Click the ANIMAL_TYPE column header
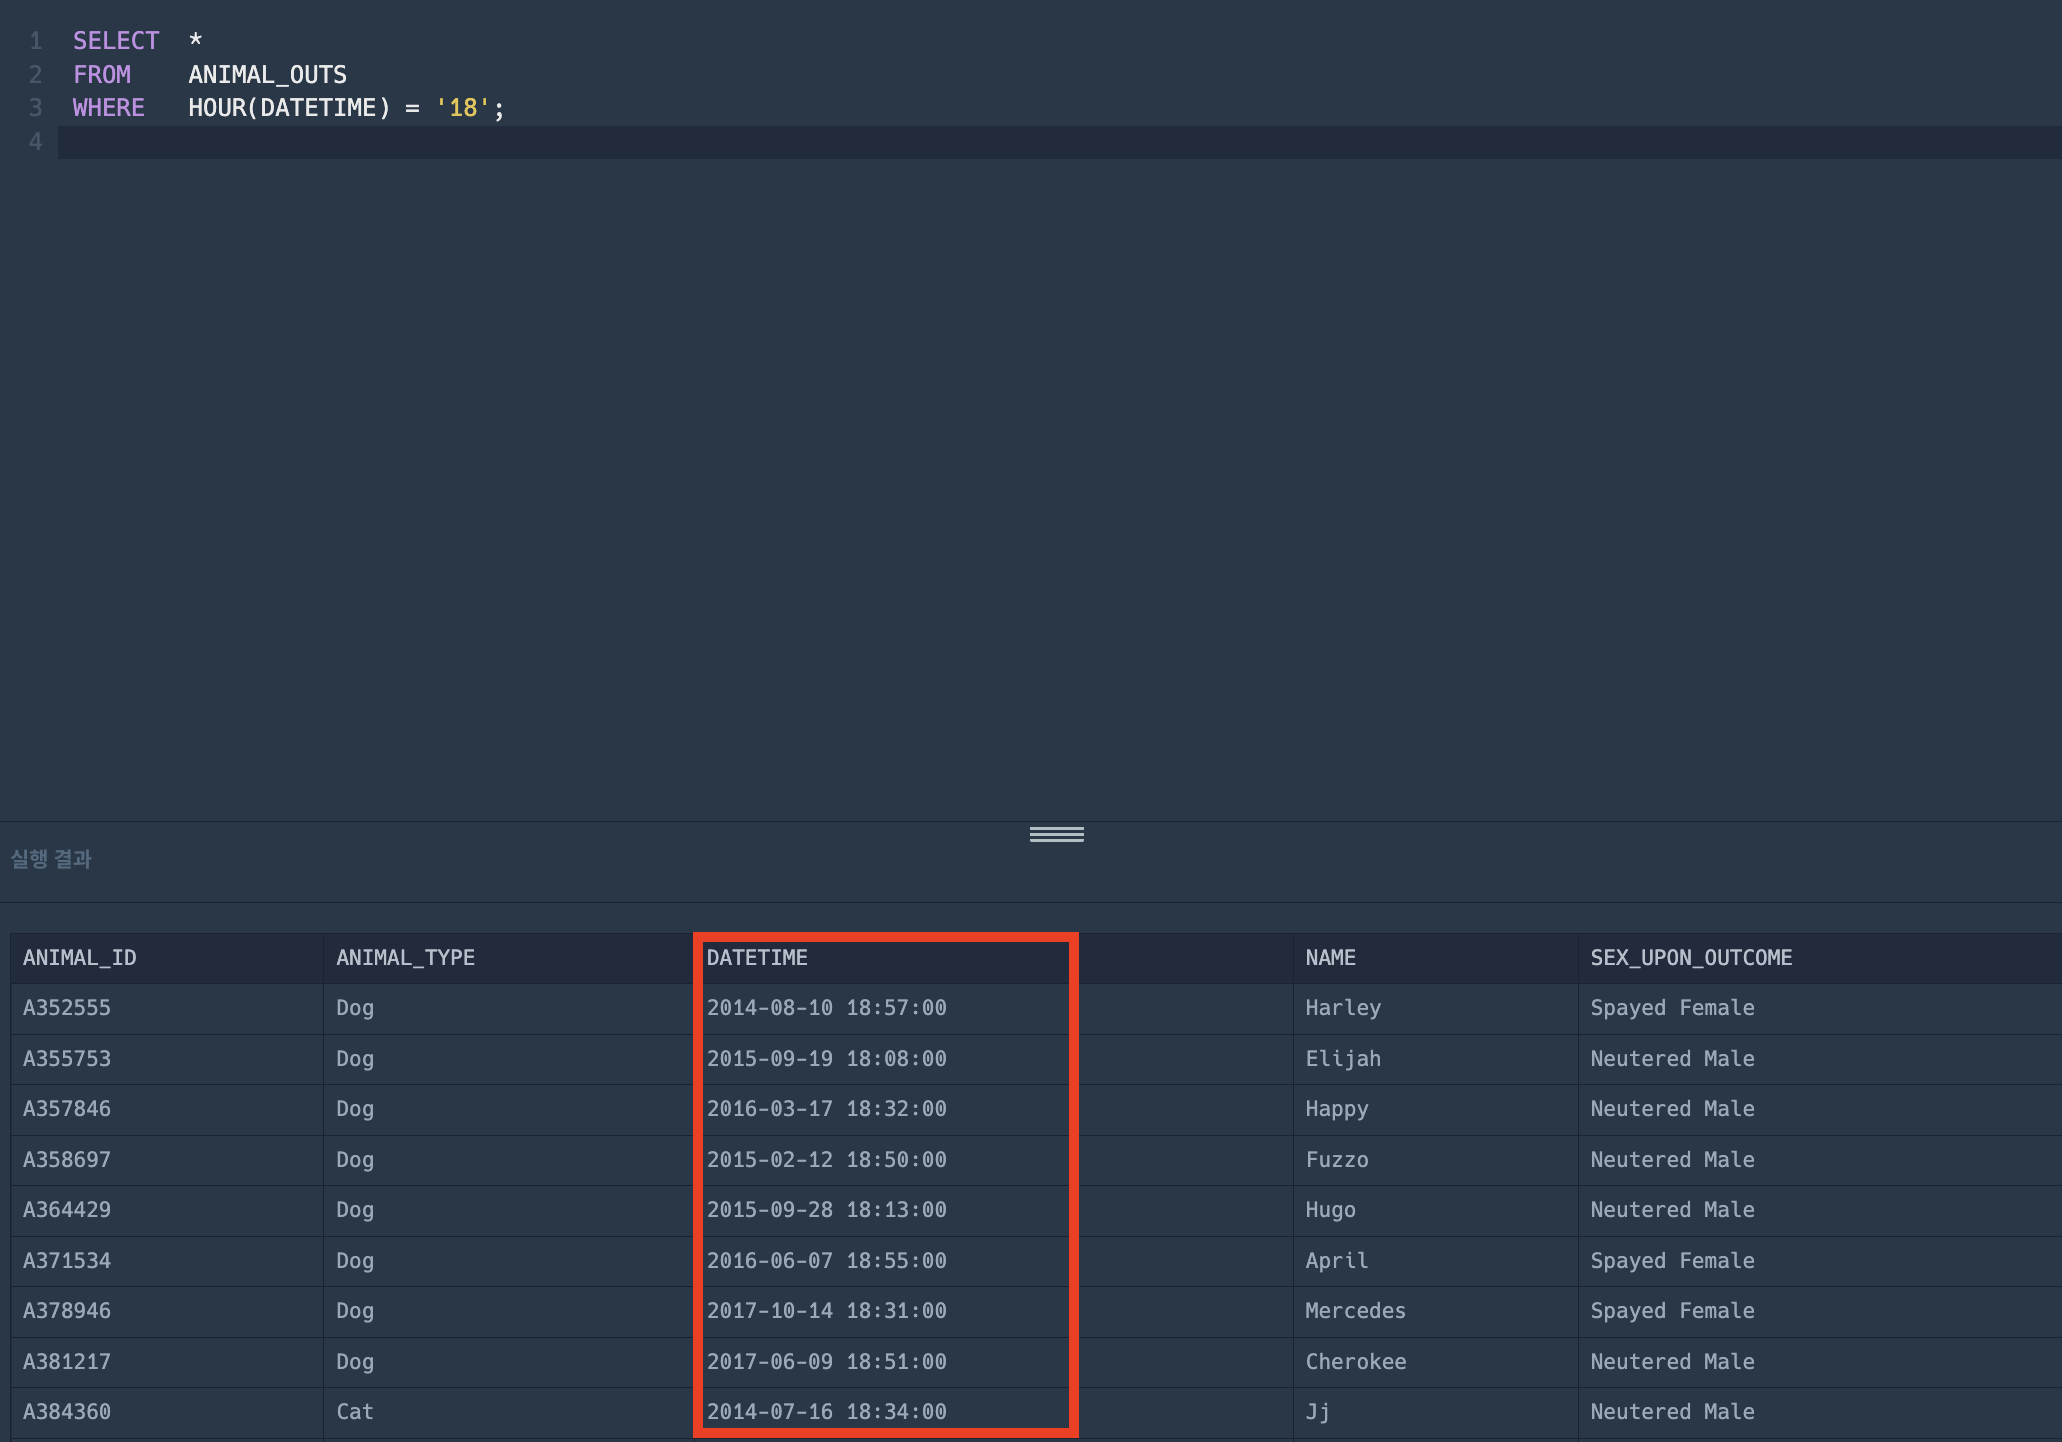 405,958
